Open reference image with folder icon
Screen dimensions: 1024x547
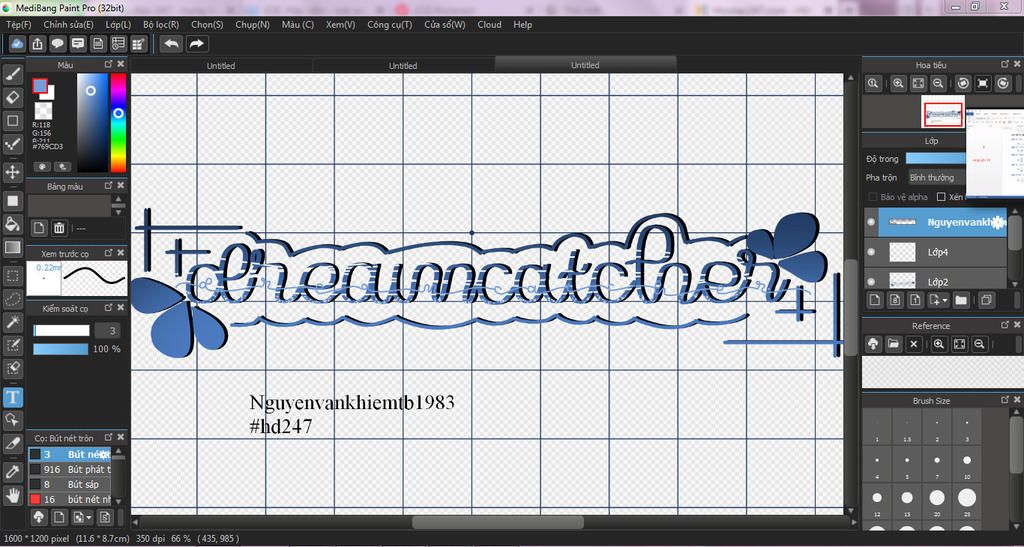coord(893,344)
